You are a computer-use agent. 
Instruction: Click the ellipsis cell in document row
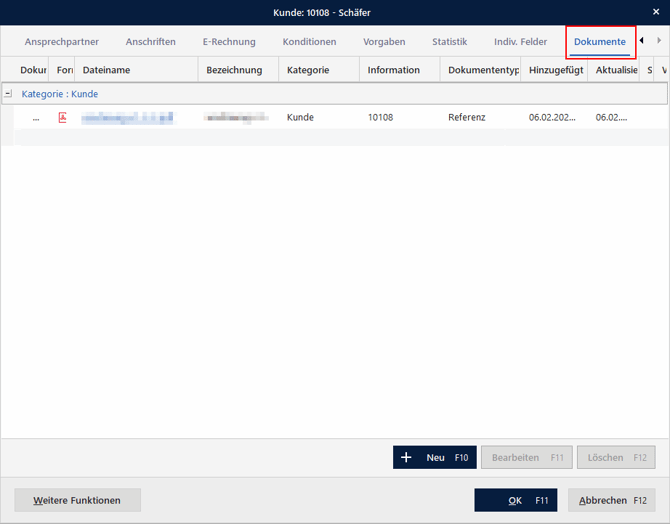pyautogui.click(x=36, y=117)
